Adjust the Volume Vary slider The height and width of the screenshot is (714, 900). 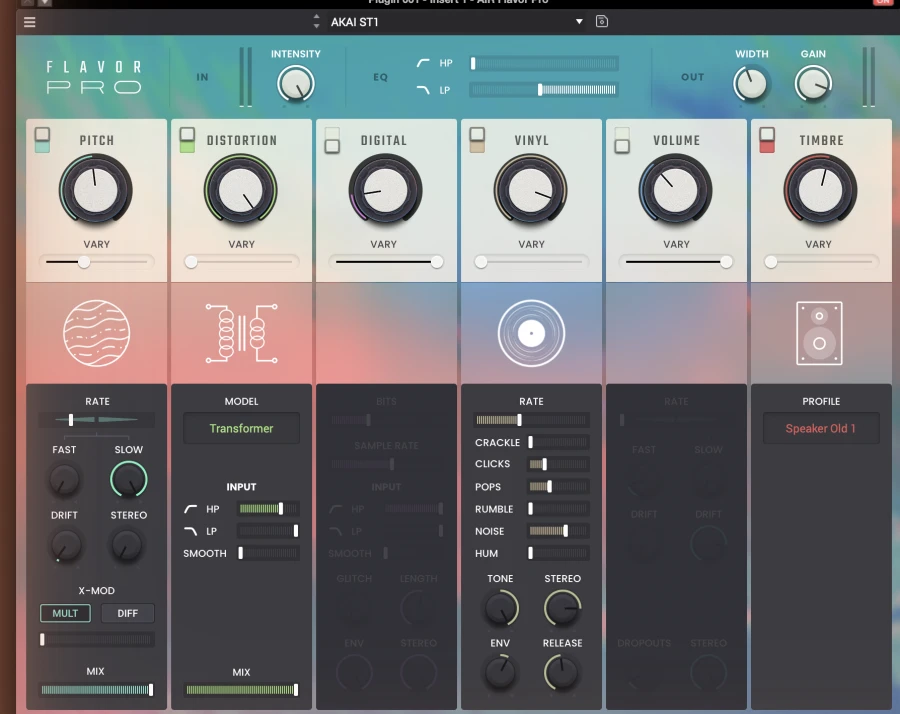[x=676, y=262]
